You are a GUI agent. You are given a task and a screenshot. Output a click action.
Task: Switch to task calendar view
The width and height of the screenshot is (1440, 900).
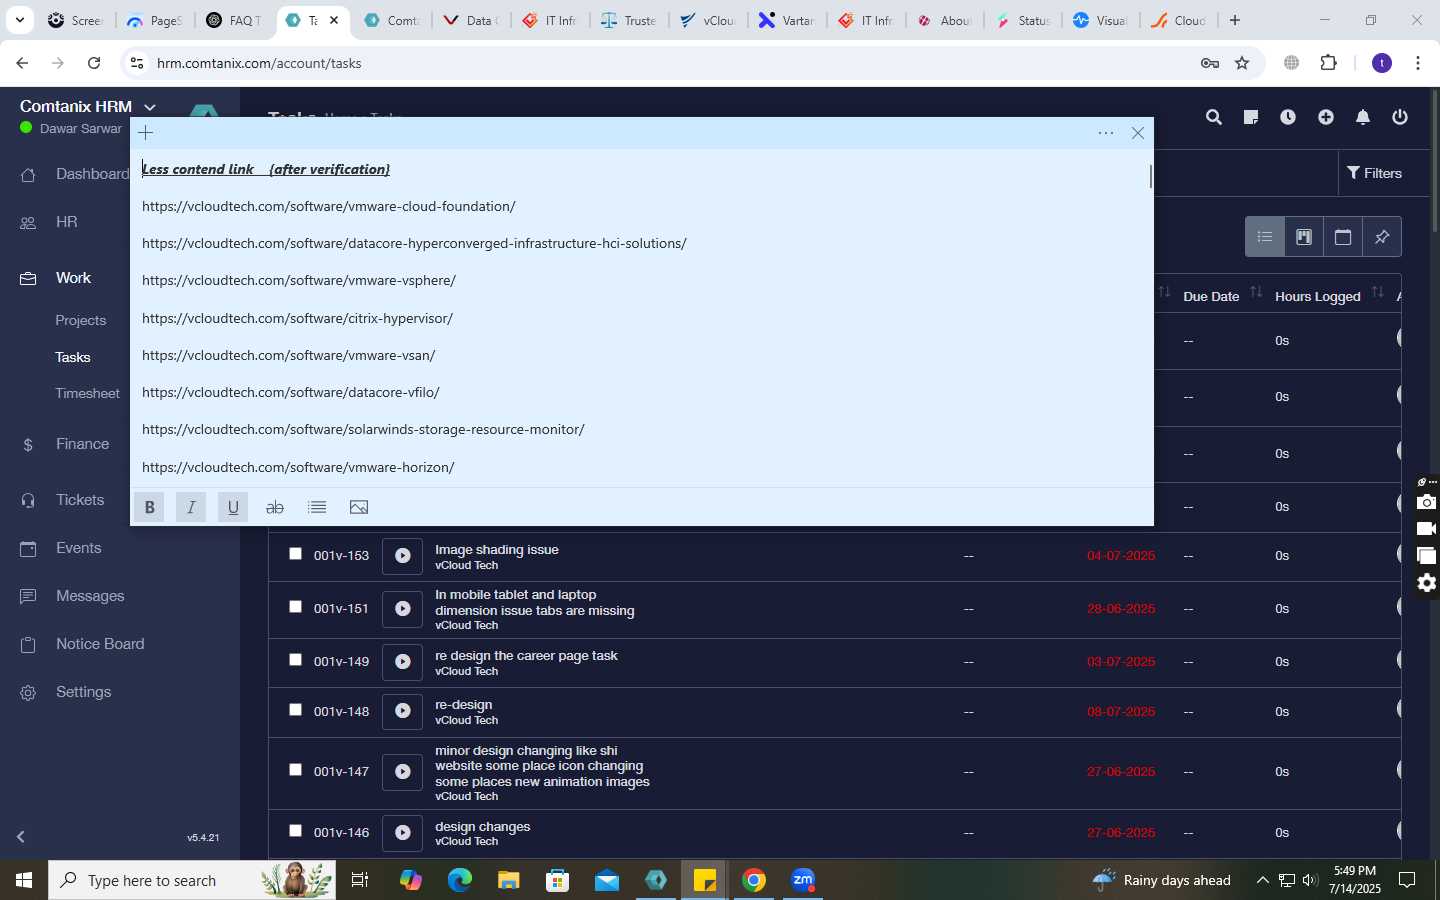point(1343,237)
